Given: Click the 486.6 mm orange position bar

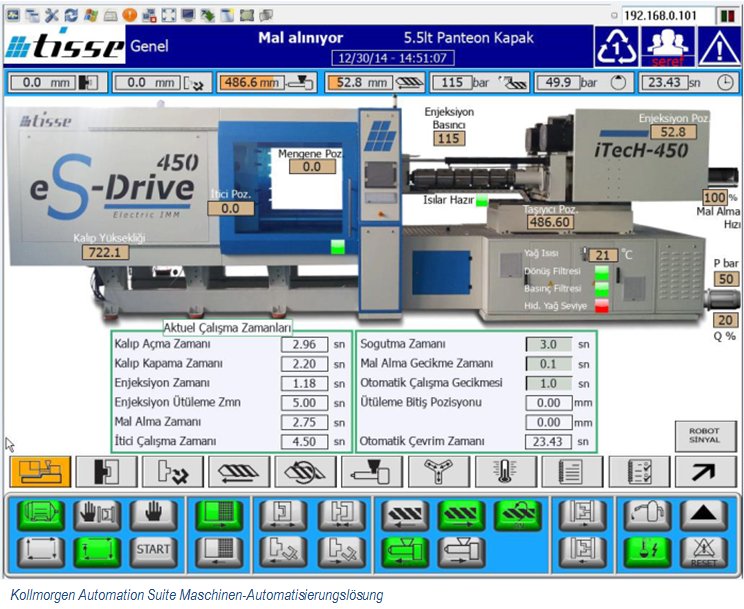Looking at the screenshot, I should coord(251,83).
